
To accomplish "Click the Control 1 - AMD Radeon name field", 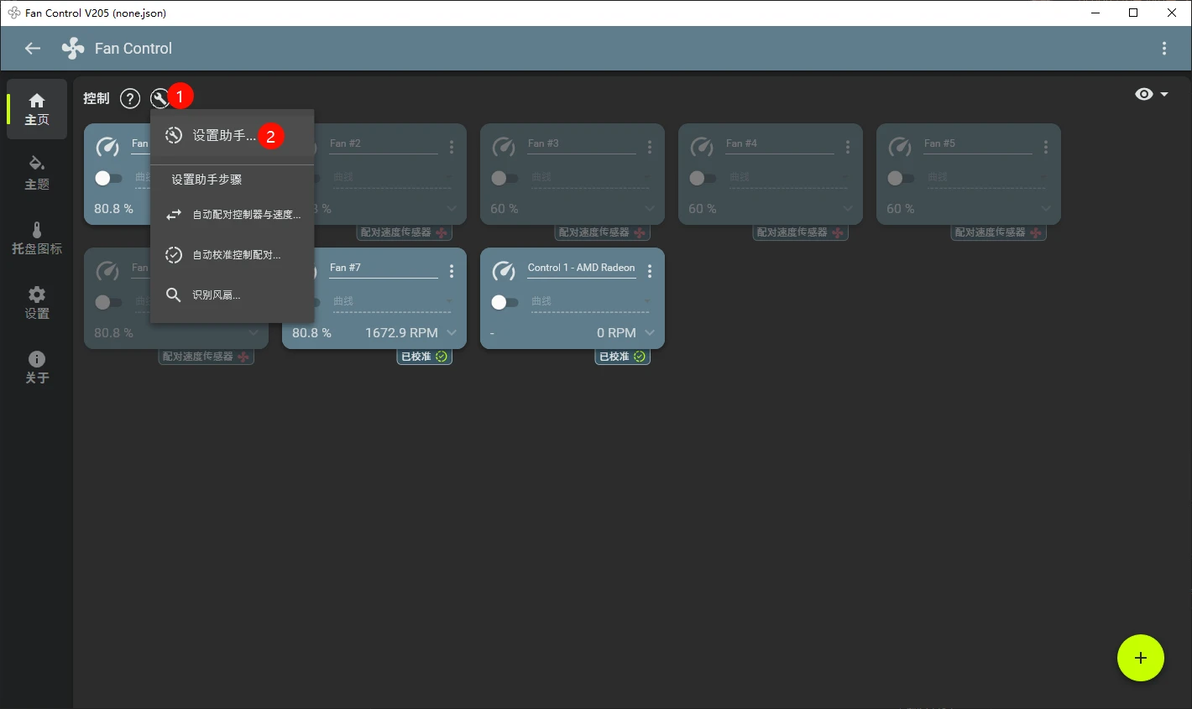I will coord(581,267).
